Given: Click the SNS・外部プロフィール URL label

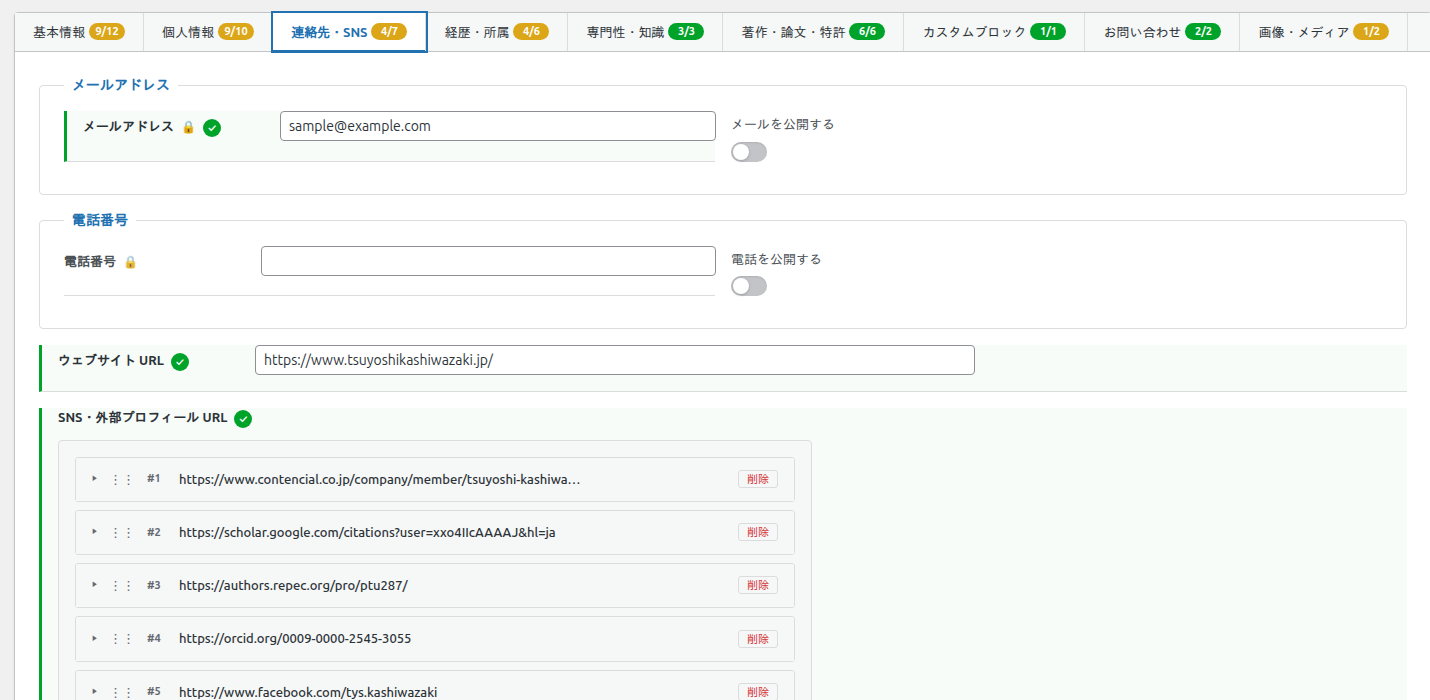Looking at the screenshot, I should [x=143, y=418].
